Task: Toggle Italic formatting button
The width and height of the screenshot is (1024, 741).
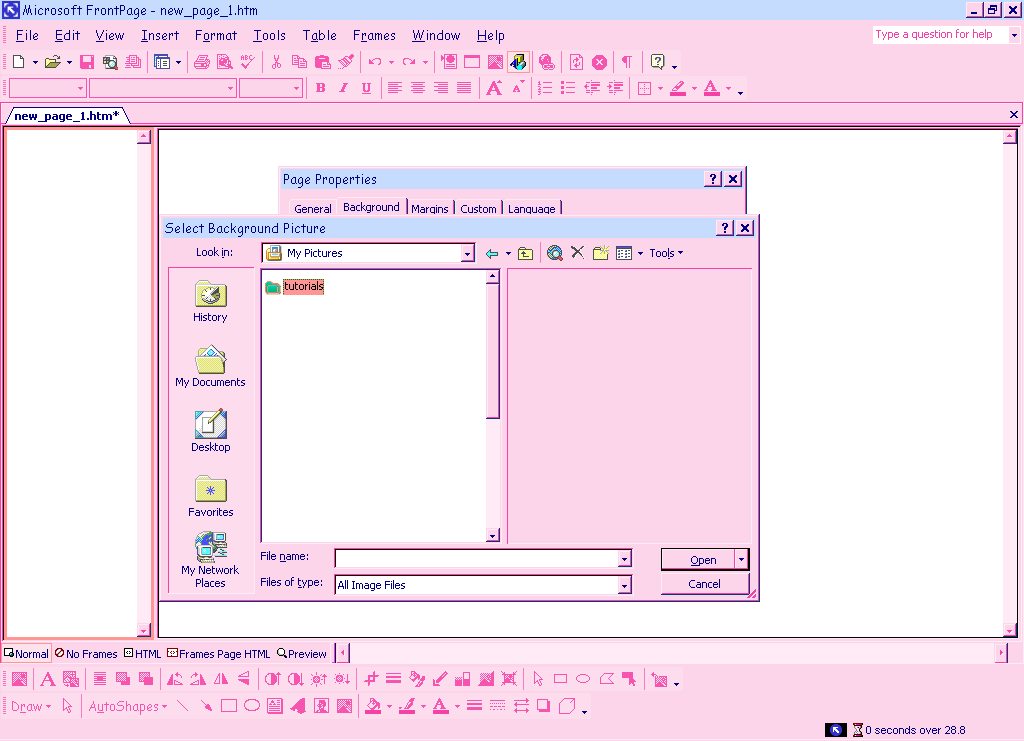Action: 344,87
